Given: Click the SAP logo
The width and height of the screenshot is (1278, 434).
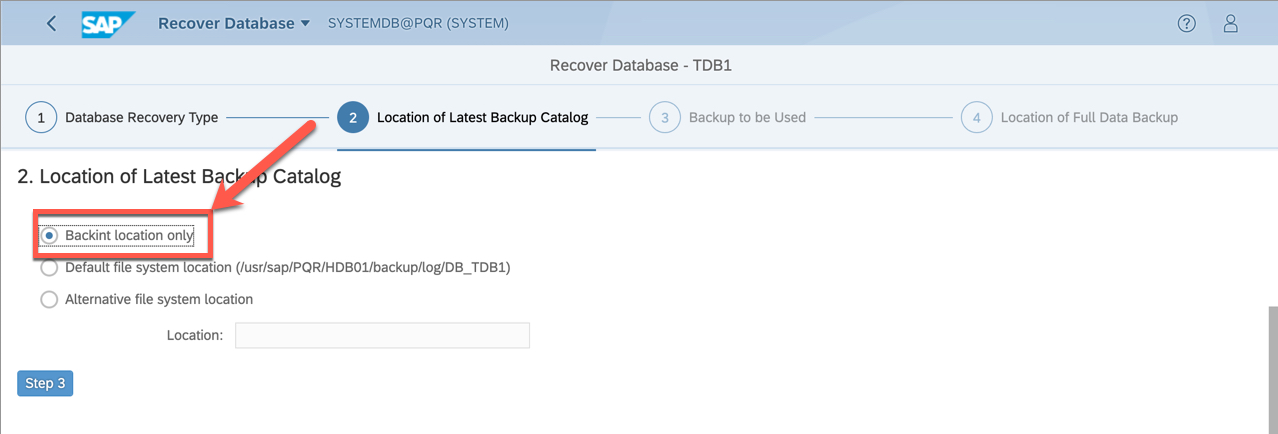Looking at the screenshot, I should coord(108,24).
